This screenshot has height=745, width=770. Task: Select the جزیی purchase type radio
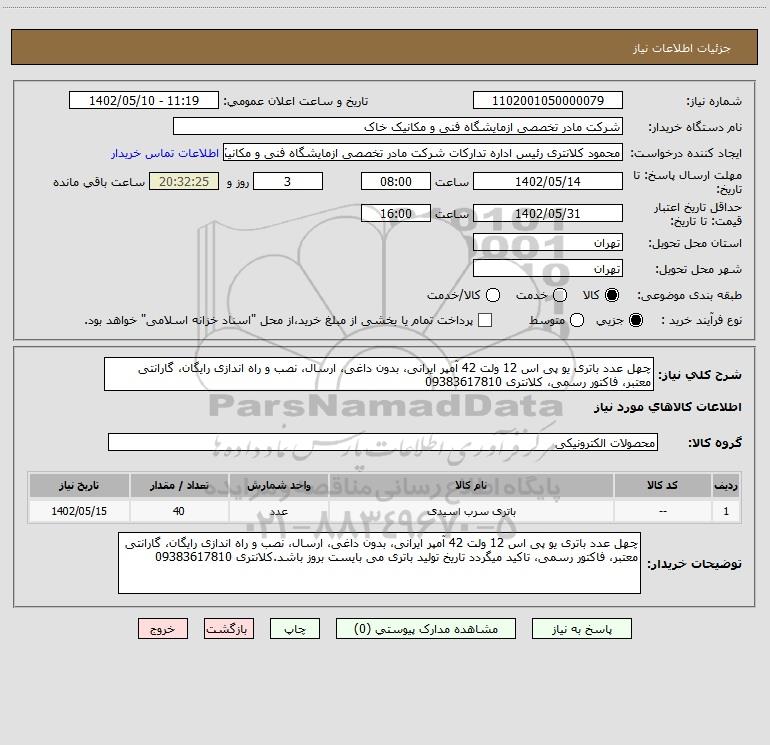click(x=636, y=320)
